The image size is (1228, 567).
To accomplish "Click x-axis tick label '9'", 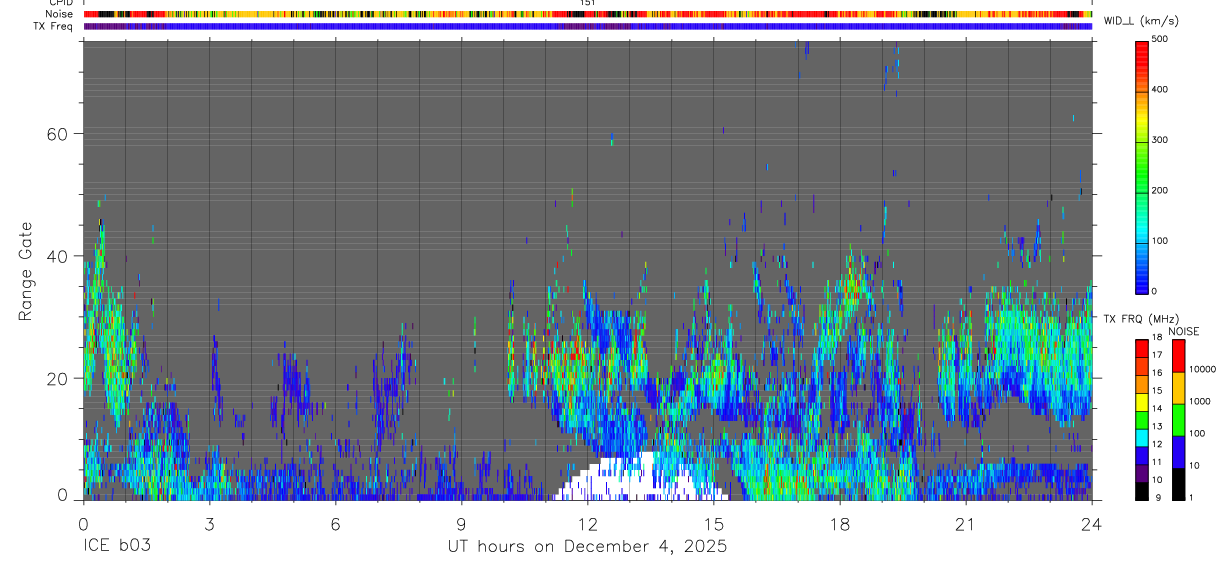I will click(461, 523).
